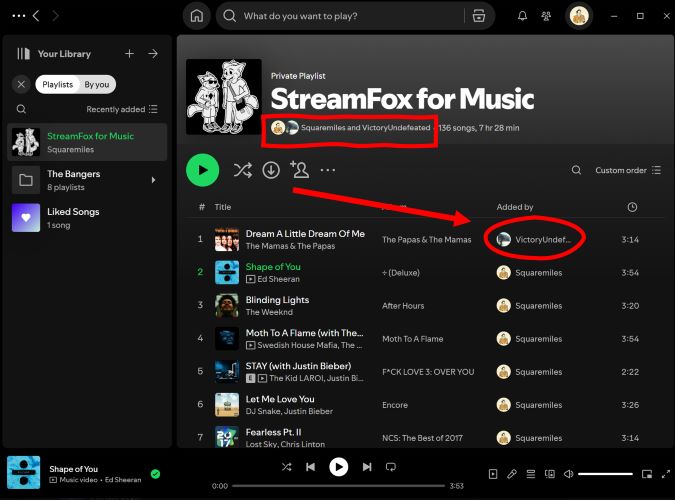Play the playlist with the green button
Image resolution: width=675 pixels, height=500 pixels.
202,170
